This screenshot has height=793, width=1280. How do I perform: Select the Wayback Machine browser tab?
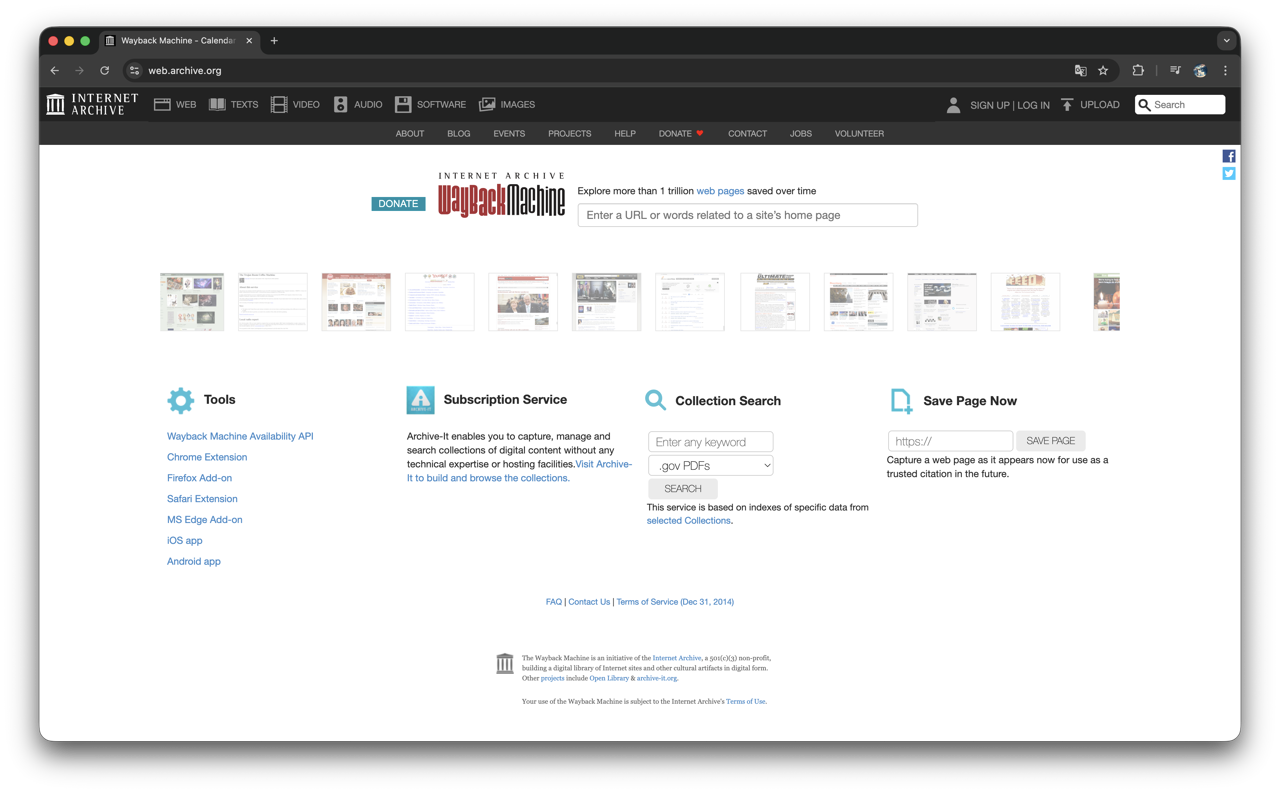point(179,41)
